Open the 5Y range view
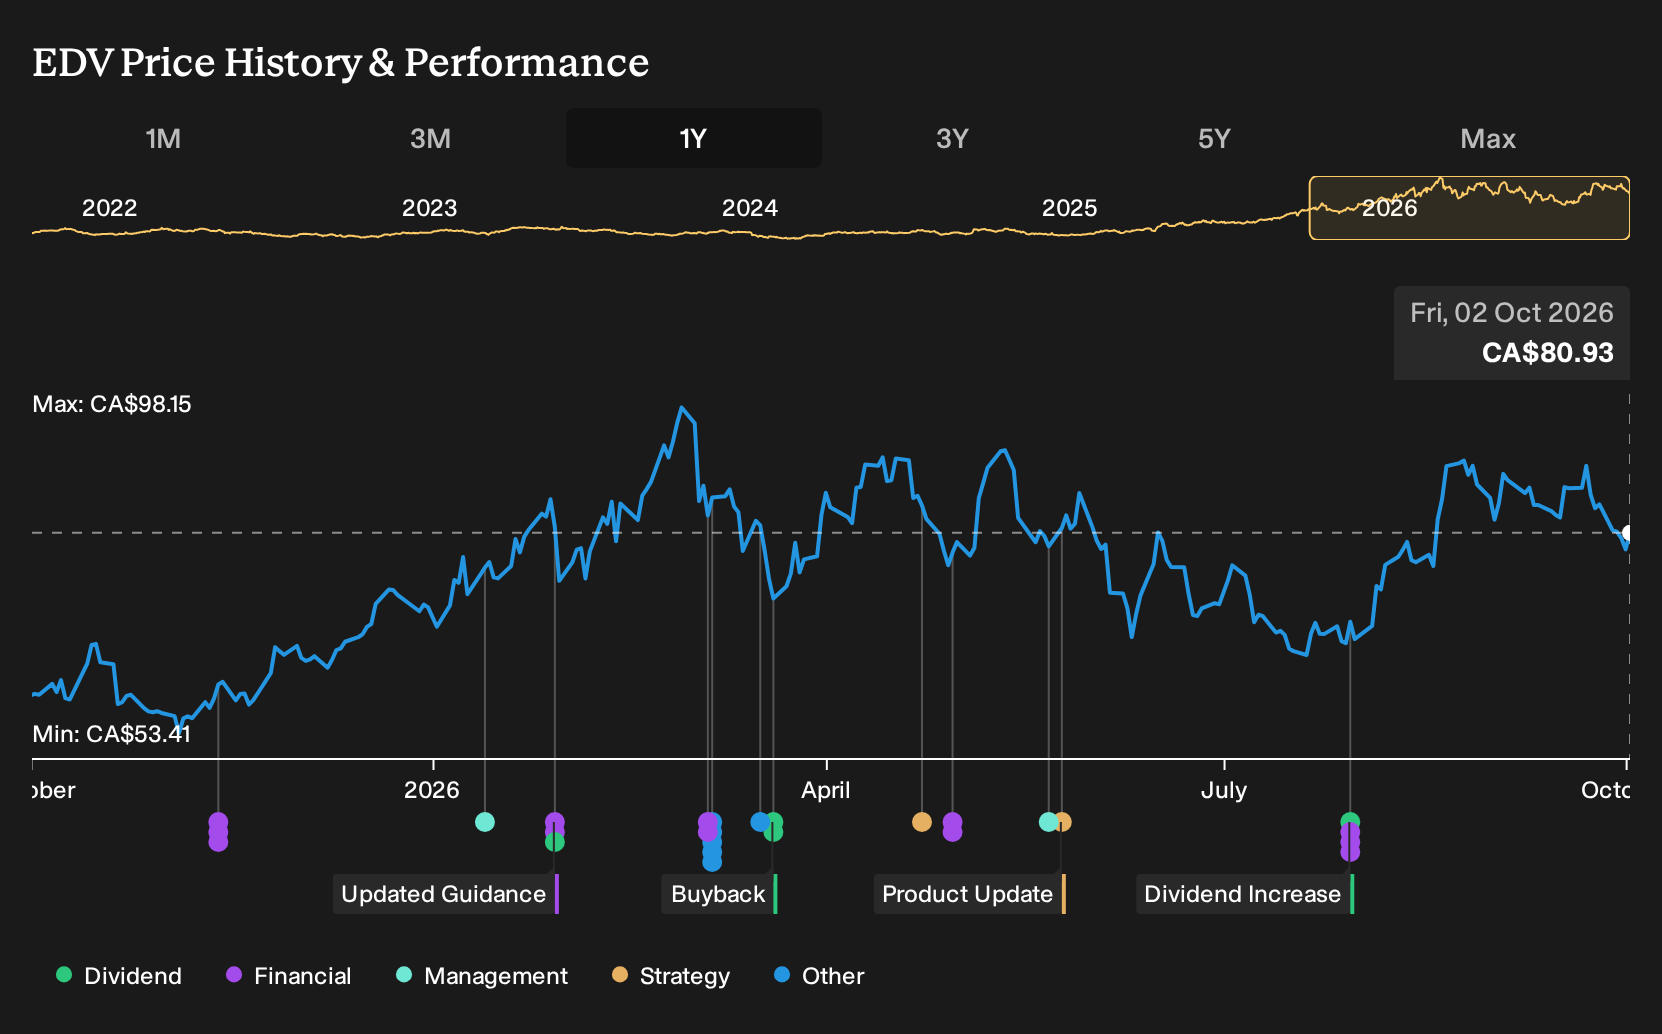This screenshot has width=1662, height=1034. 1214,138
